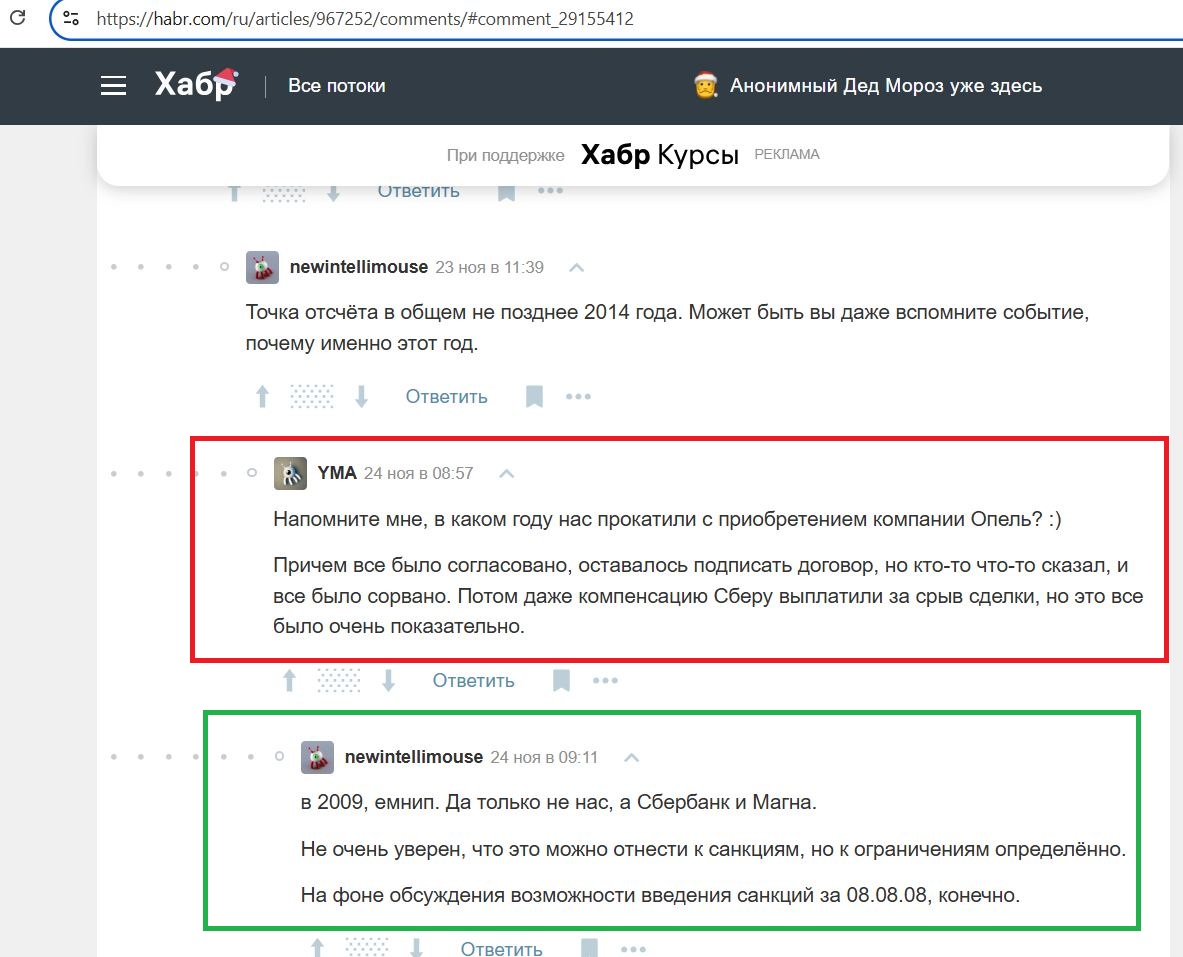Image resolution: width=1183 pixels, height=957 pixels.
Task: Collapse thread using chevron beside 23 ноя 11:39
Action: tap(576, 268)
